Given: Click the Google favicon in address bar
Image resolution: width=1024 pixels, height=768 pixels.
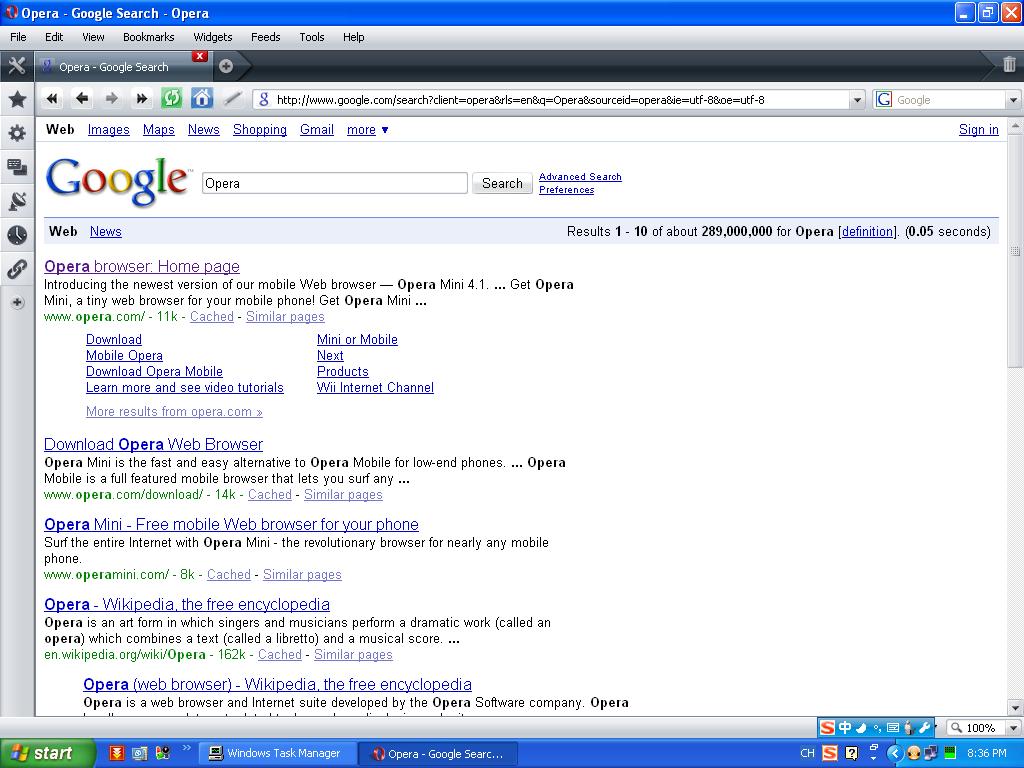Looking at the screenshot, I should click(x=264, y=99).
